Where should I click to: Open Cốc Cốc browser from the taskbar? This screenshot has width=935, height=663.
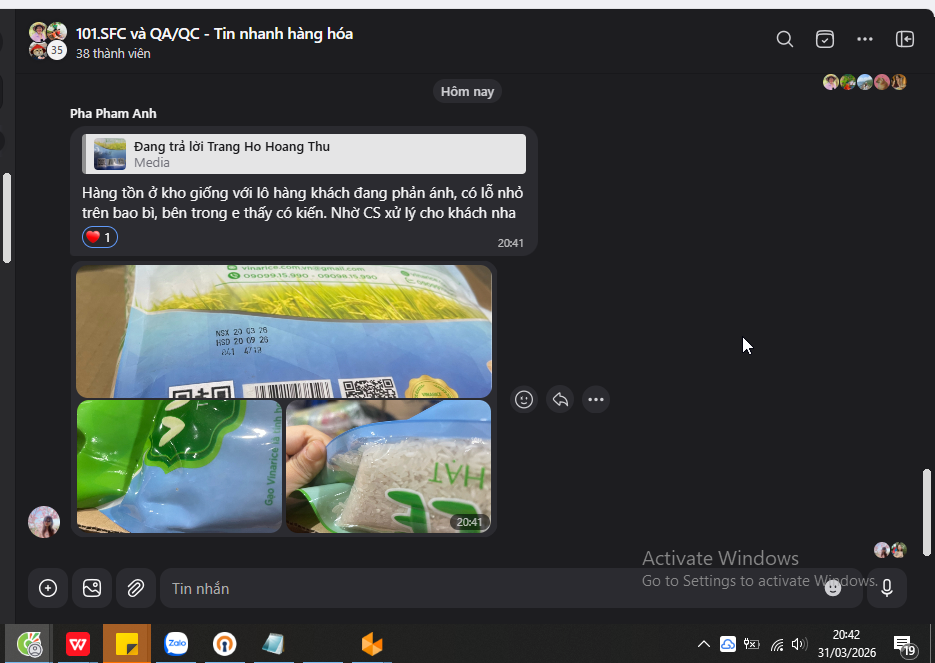coord(29,644)
